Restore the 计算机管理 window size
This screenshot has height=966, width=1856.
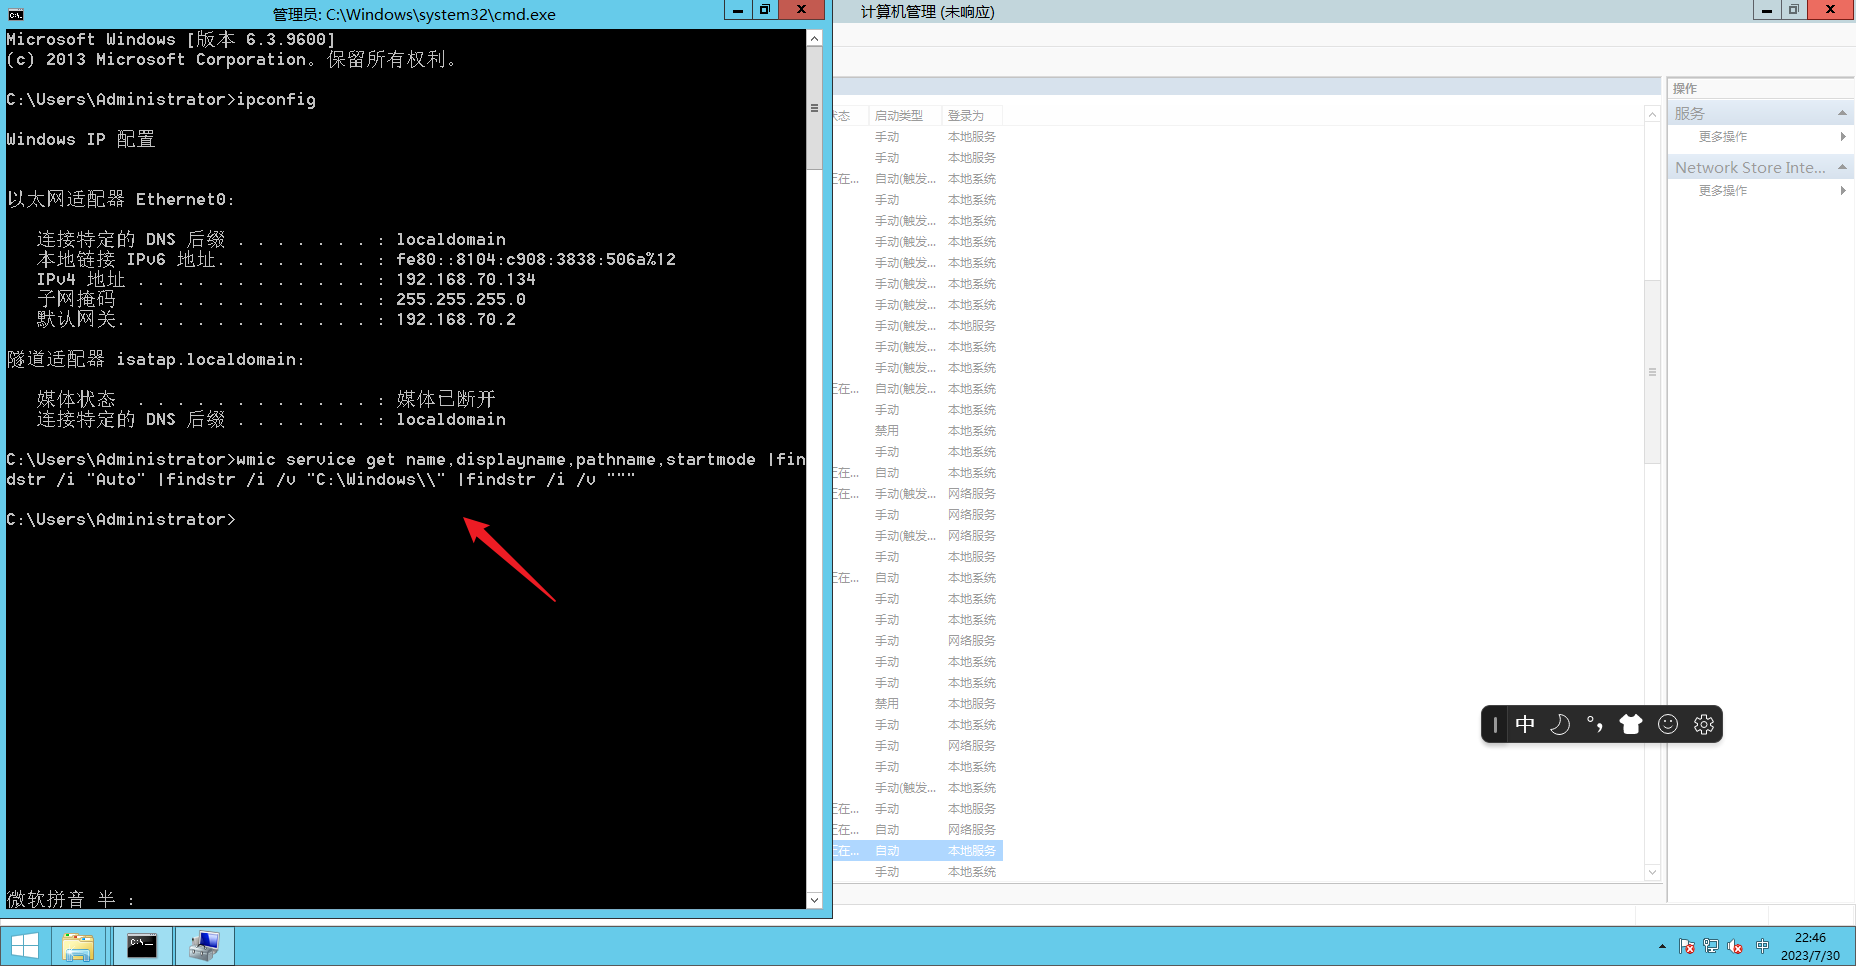[1793, 10]
